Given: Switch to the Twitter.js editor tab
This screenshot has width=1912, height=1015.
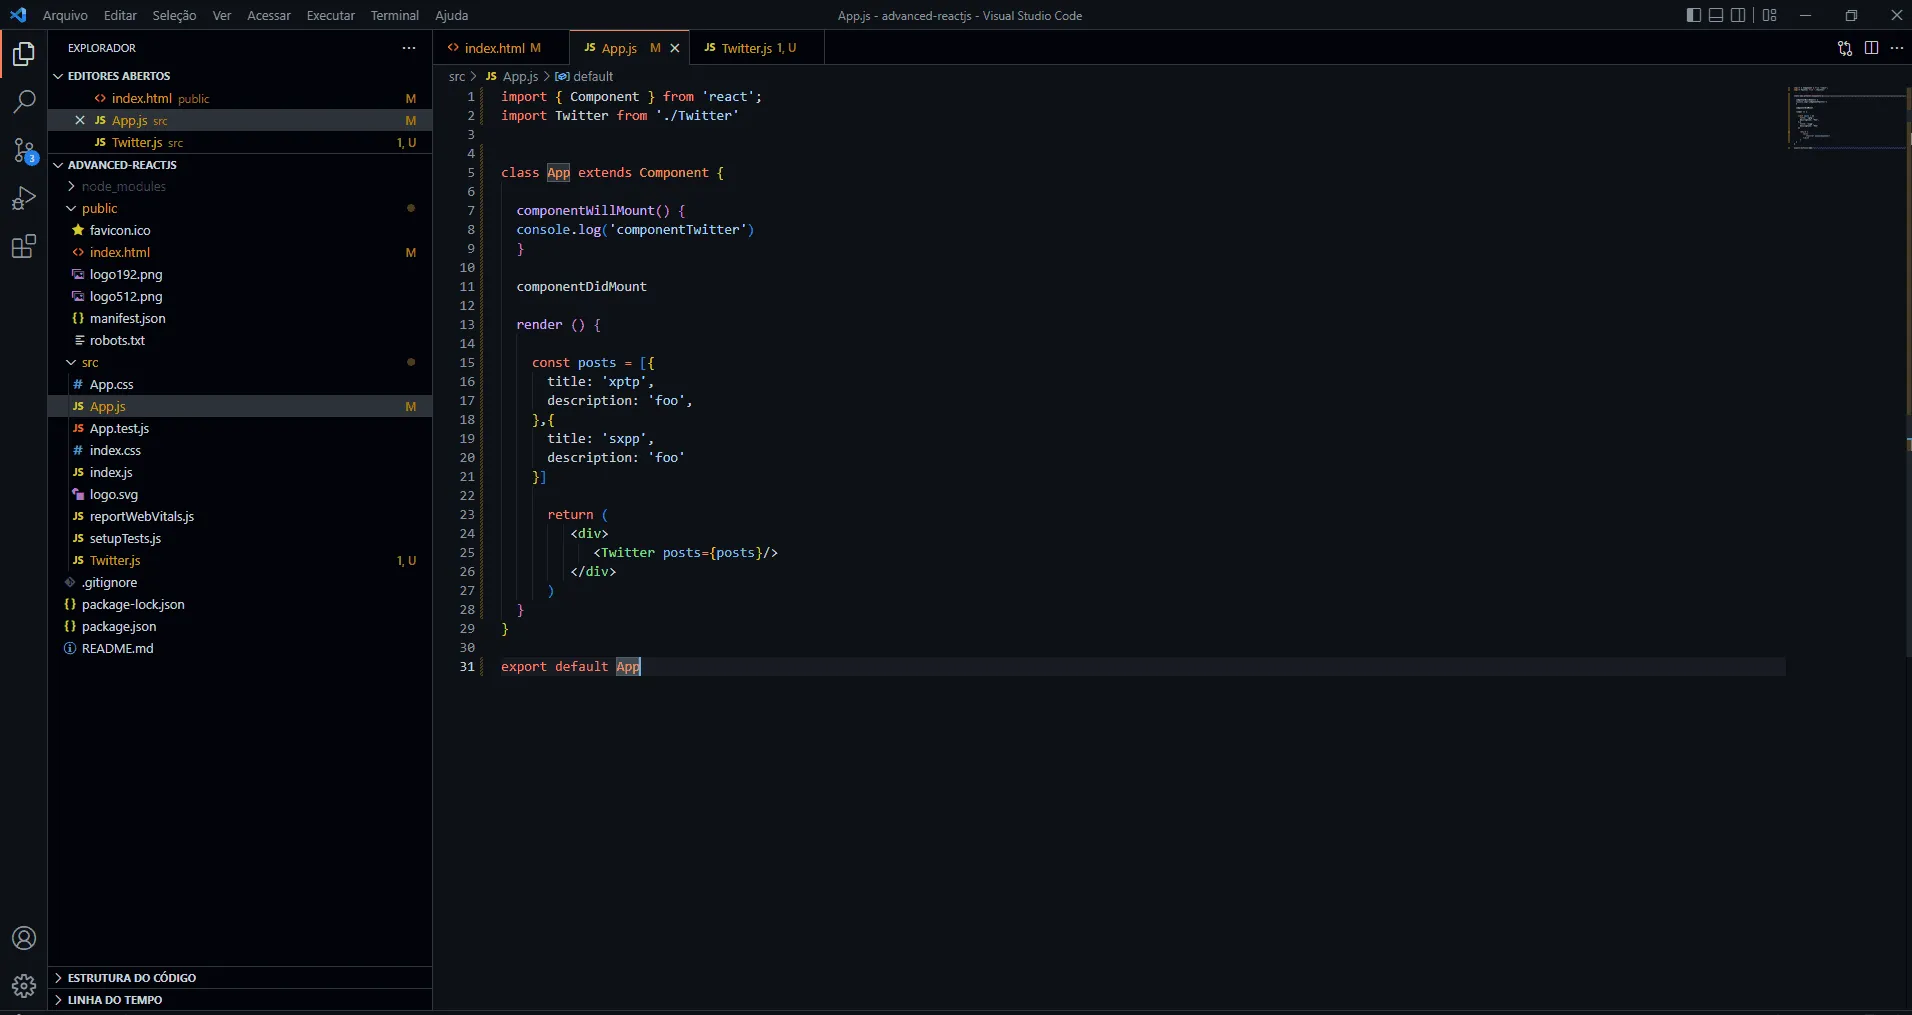Looking at the screenshot, I should coord(757,48).
